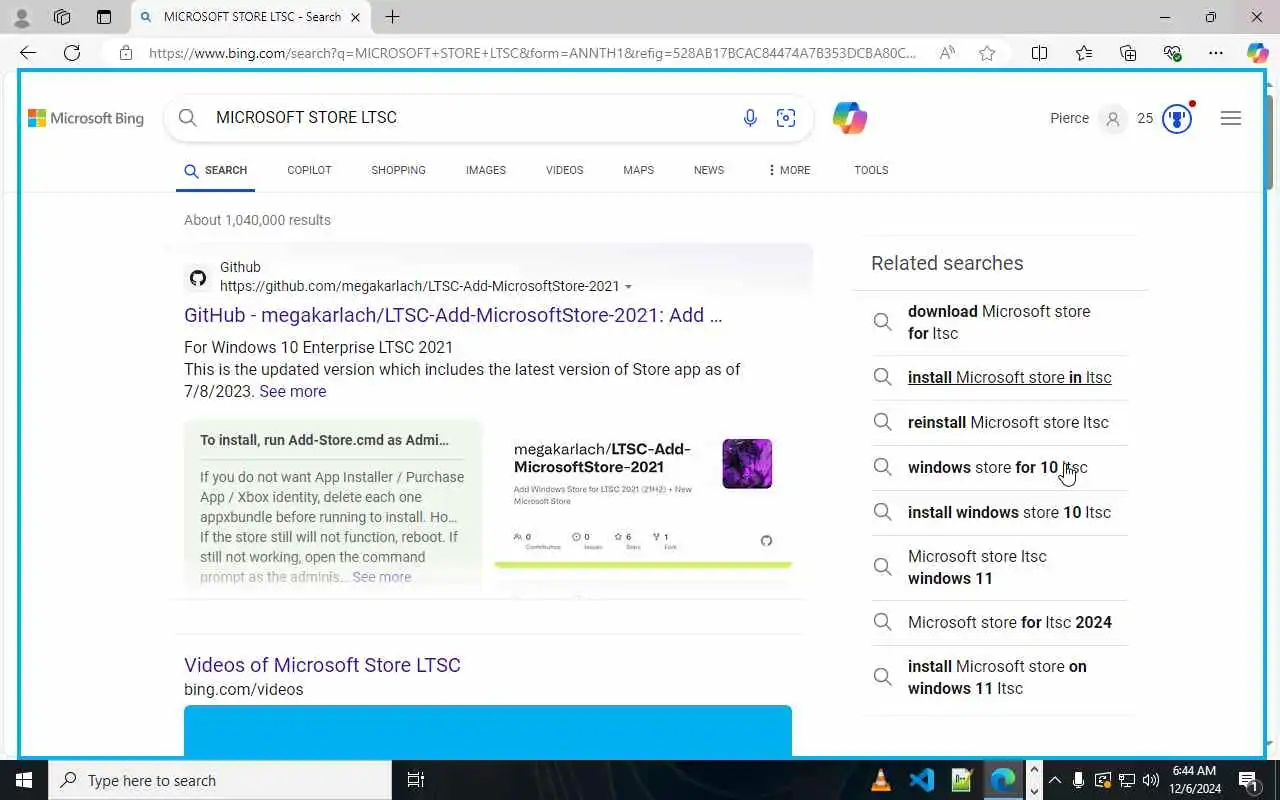The height and width of the screenshot is (800, 1280).
Task: Open the taskbar clock showing 6:44 AM
Action: coord(1194,780)
